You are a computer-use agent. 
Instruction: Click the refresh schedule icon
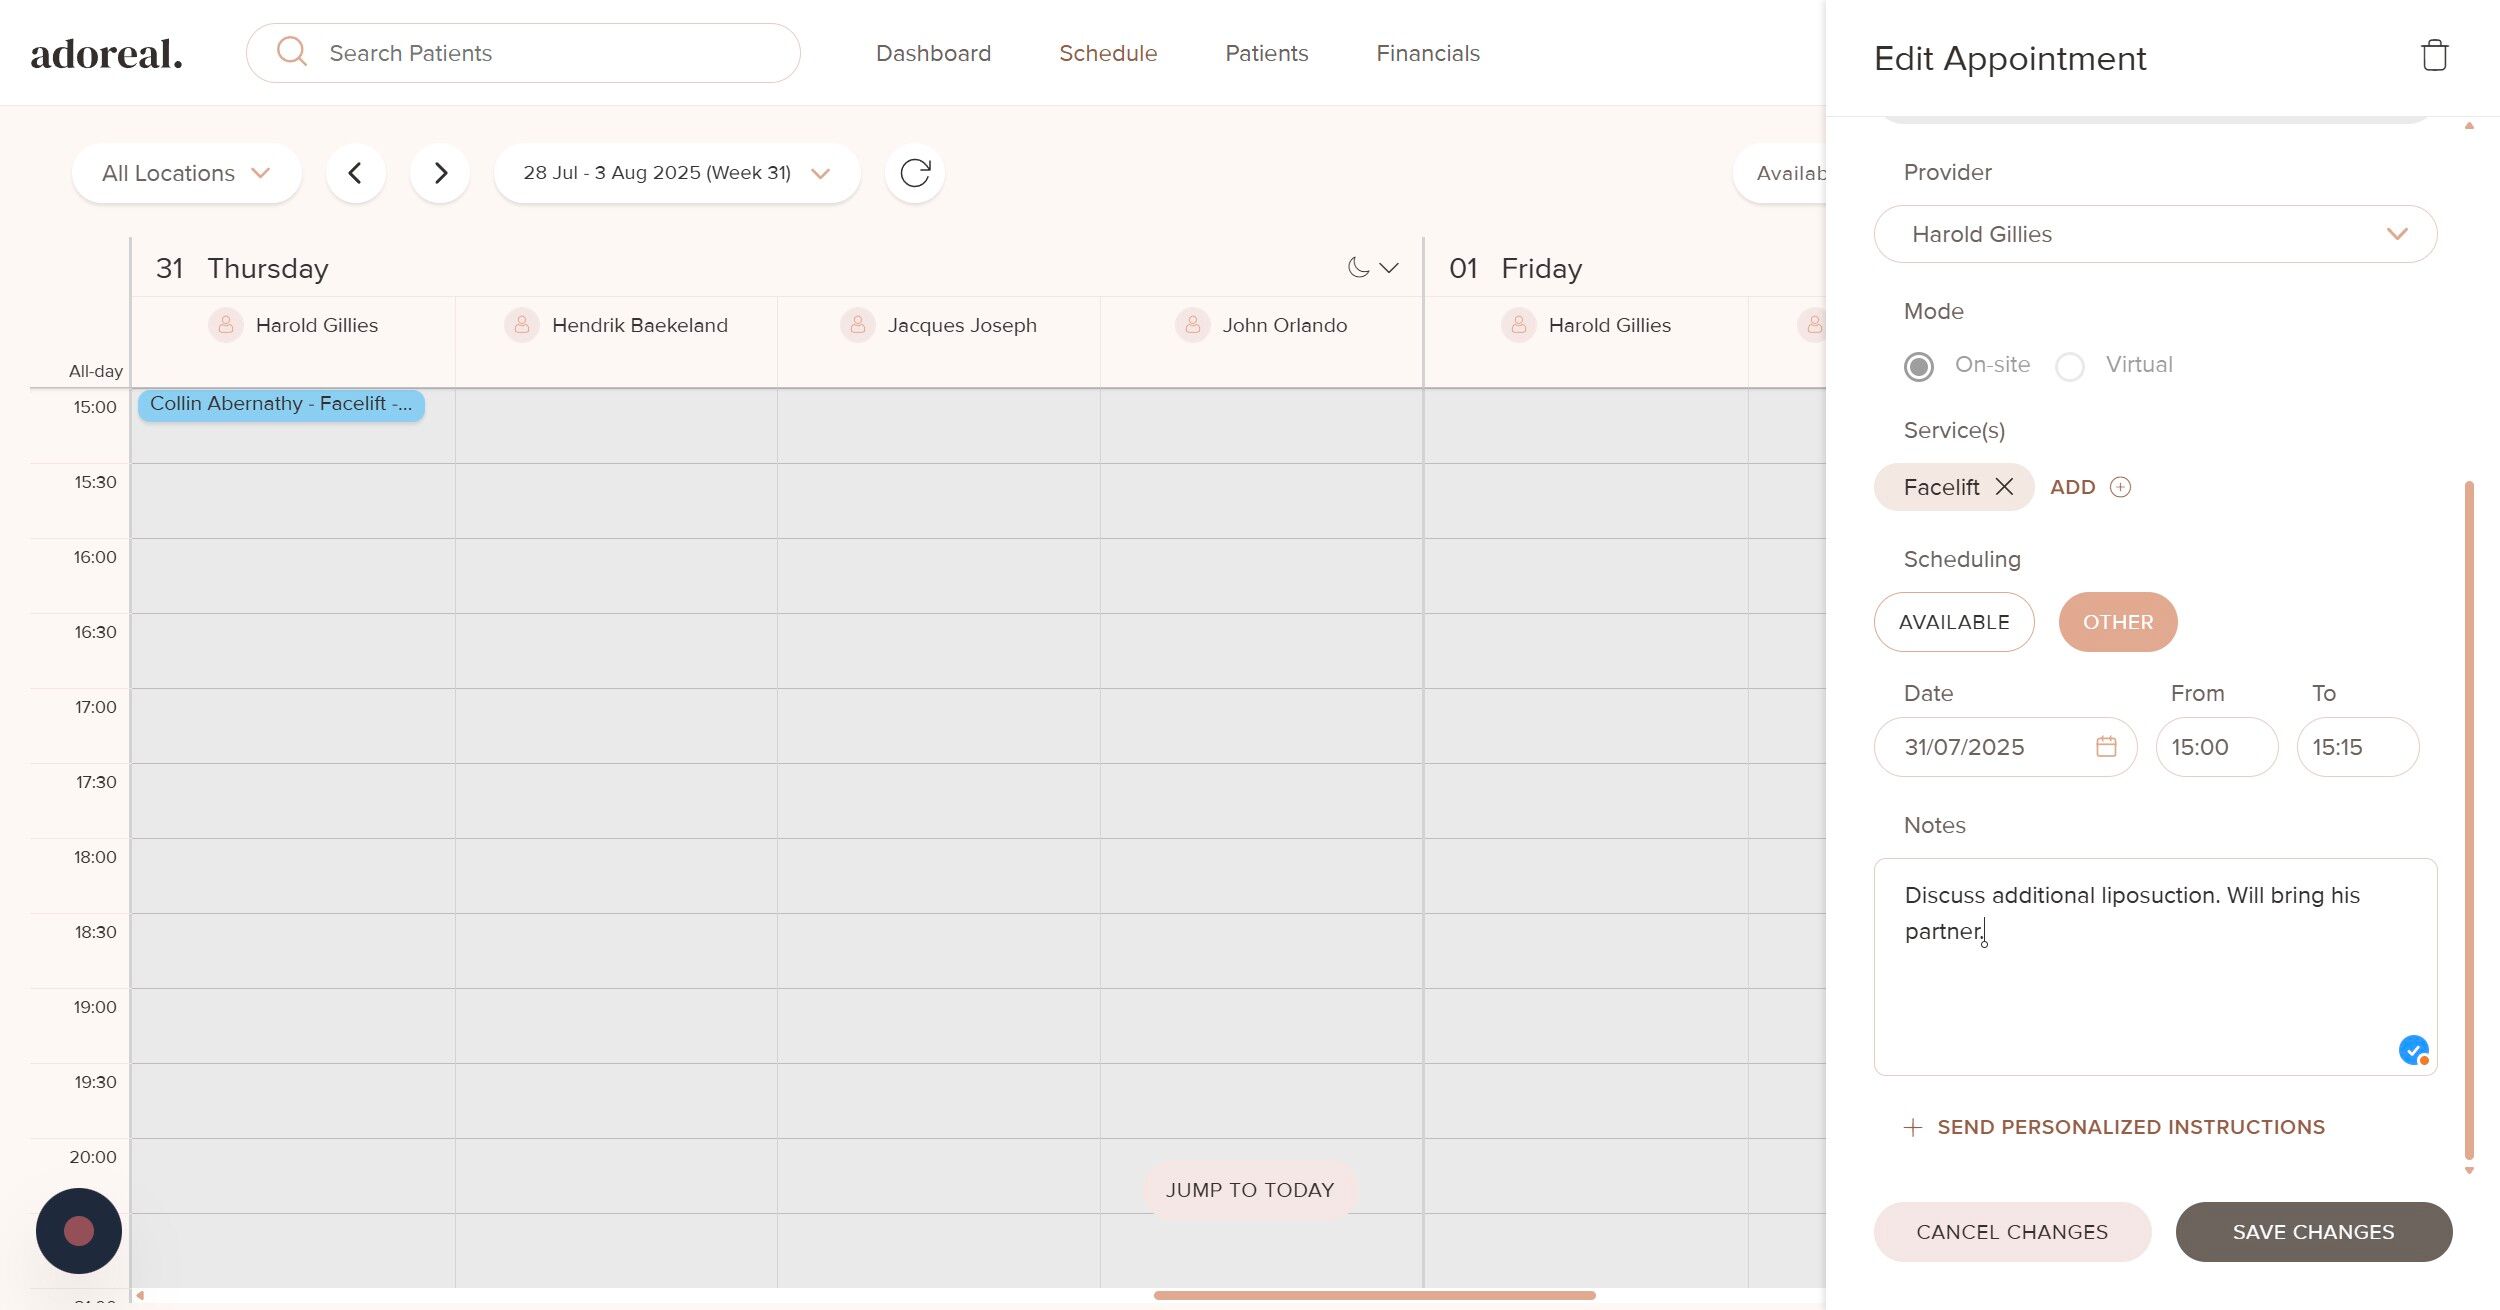914,173
